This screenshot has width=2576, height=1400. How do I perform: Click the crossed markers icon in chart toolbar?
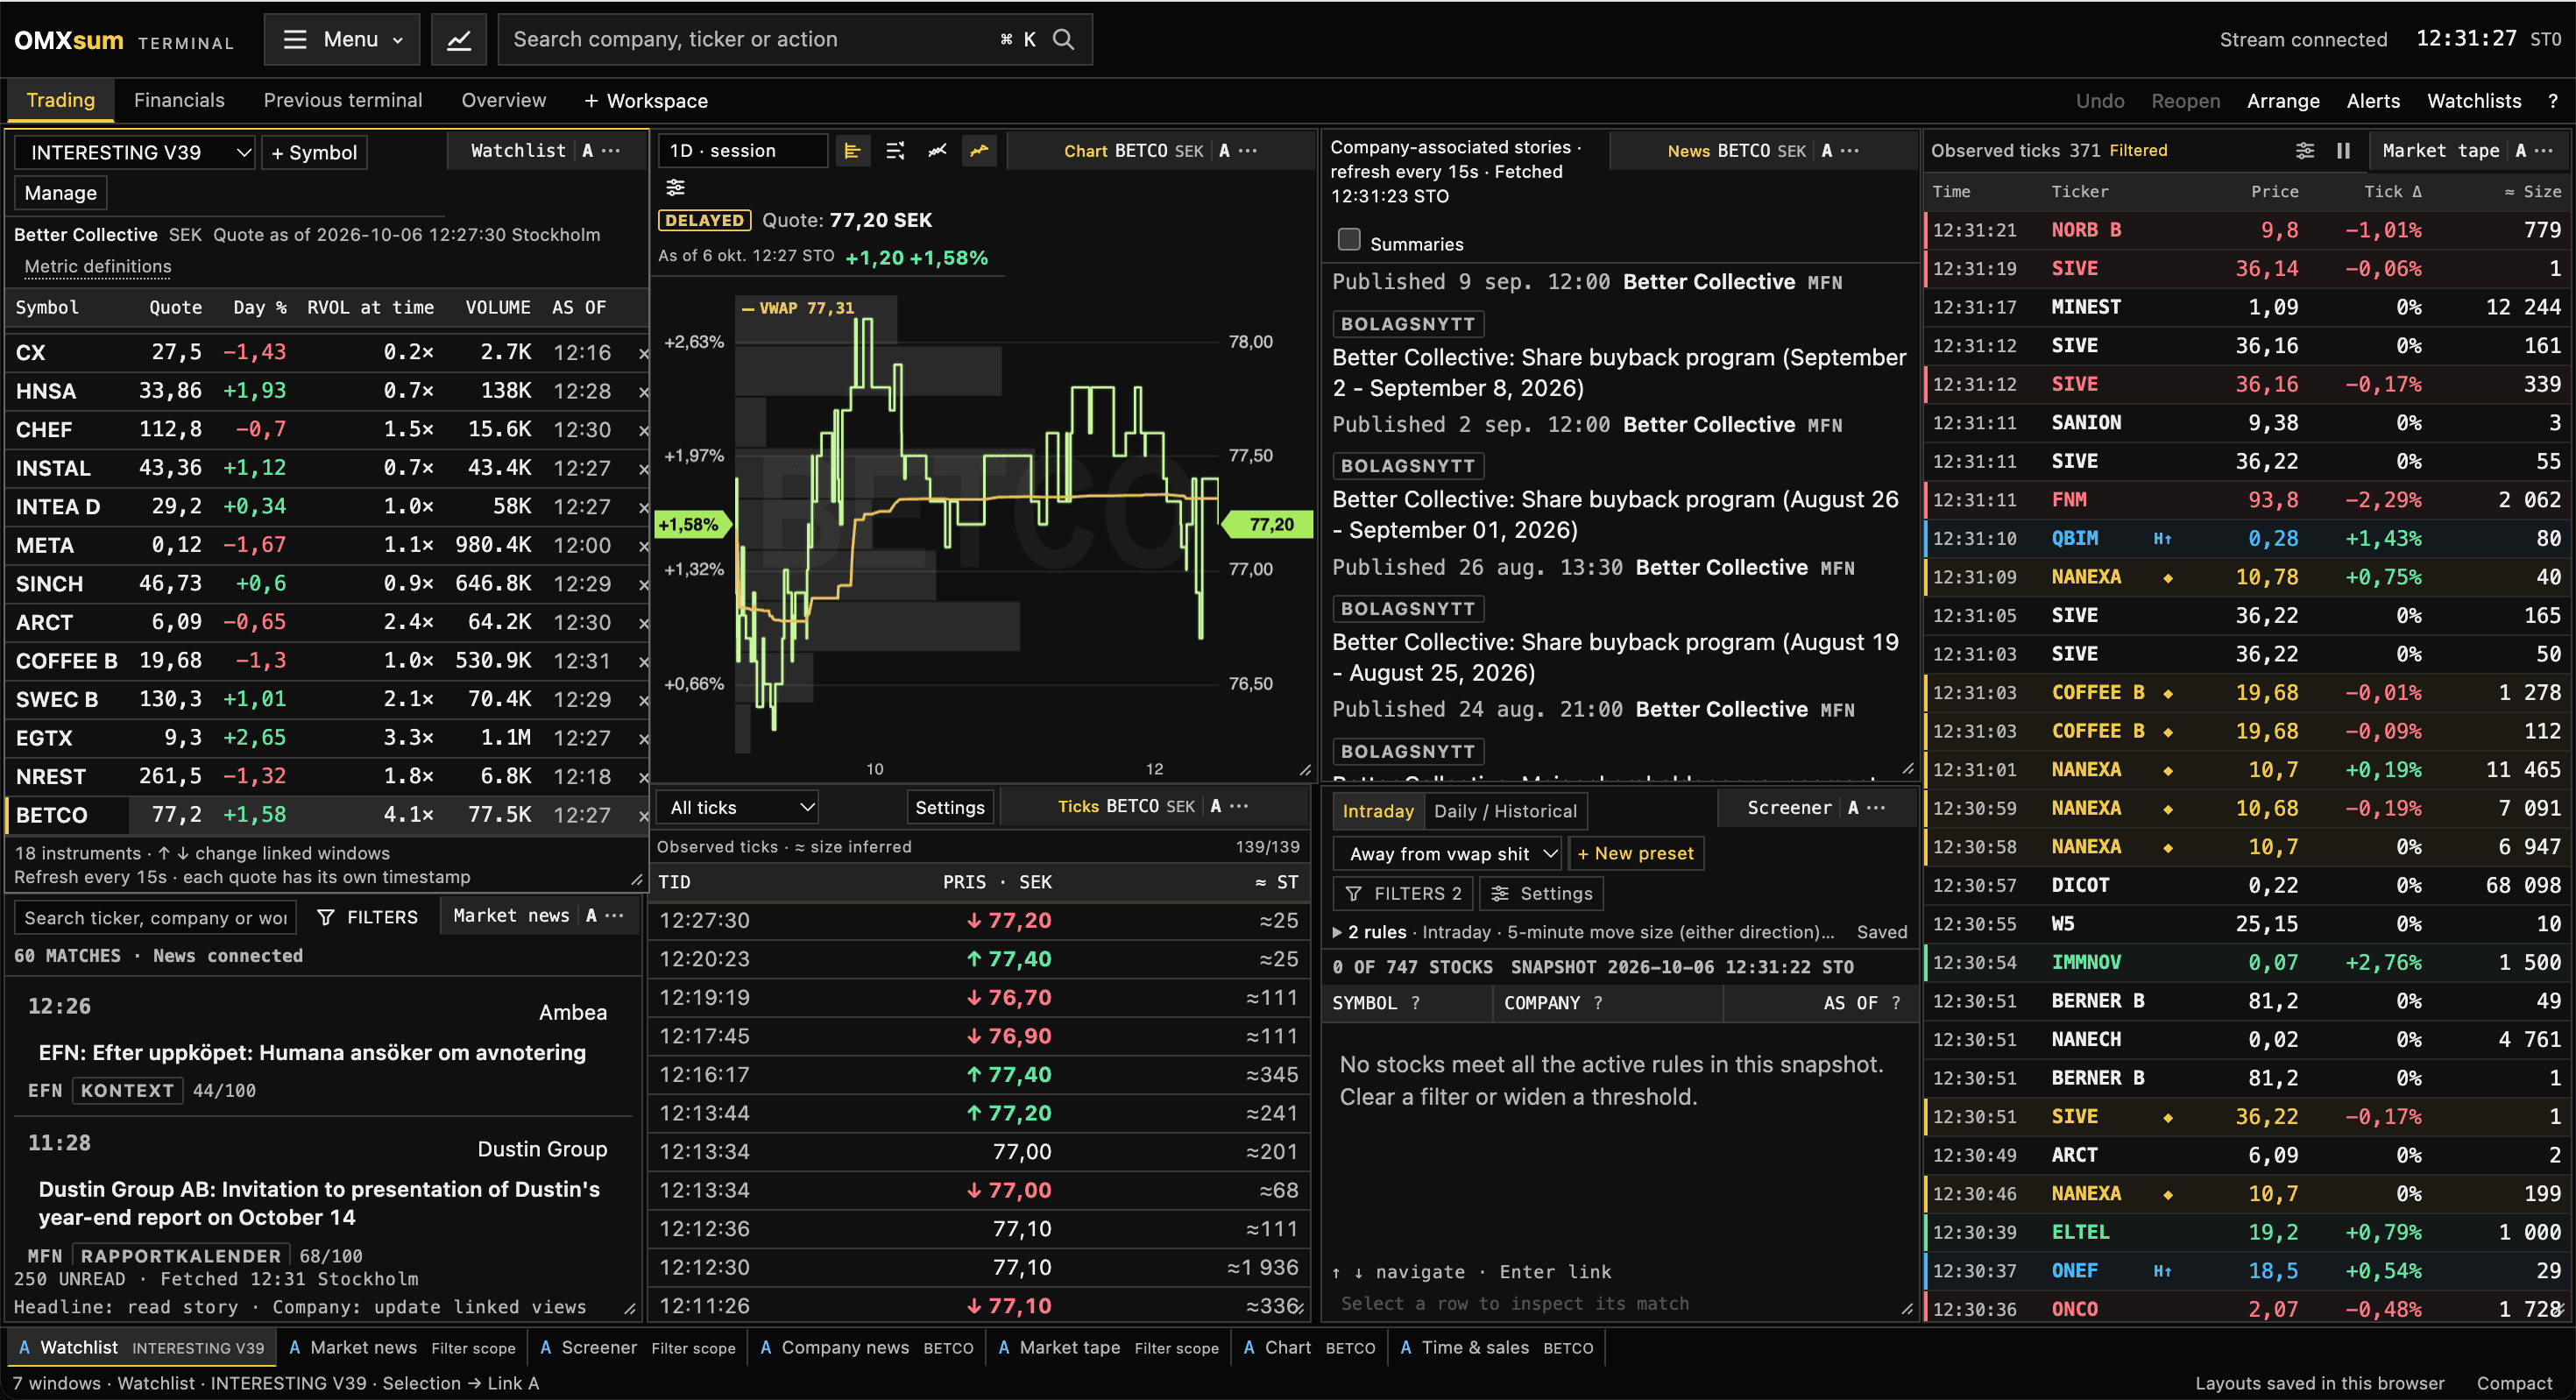coord(937,151)
